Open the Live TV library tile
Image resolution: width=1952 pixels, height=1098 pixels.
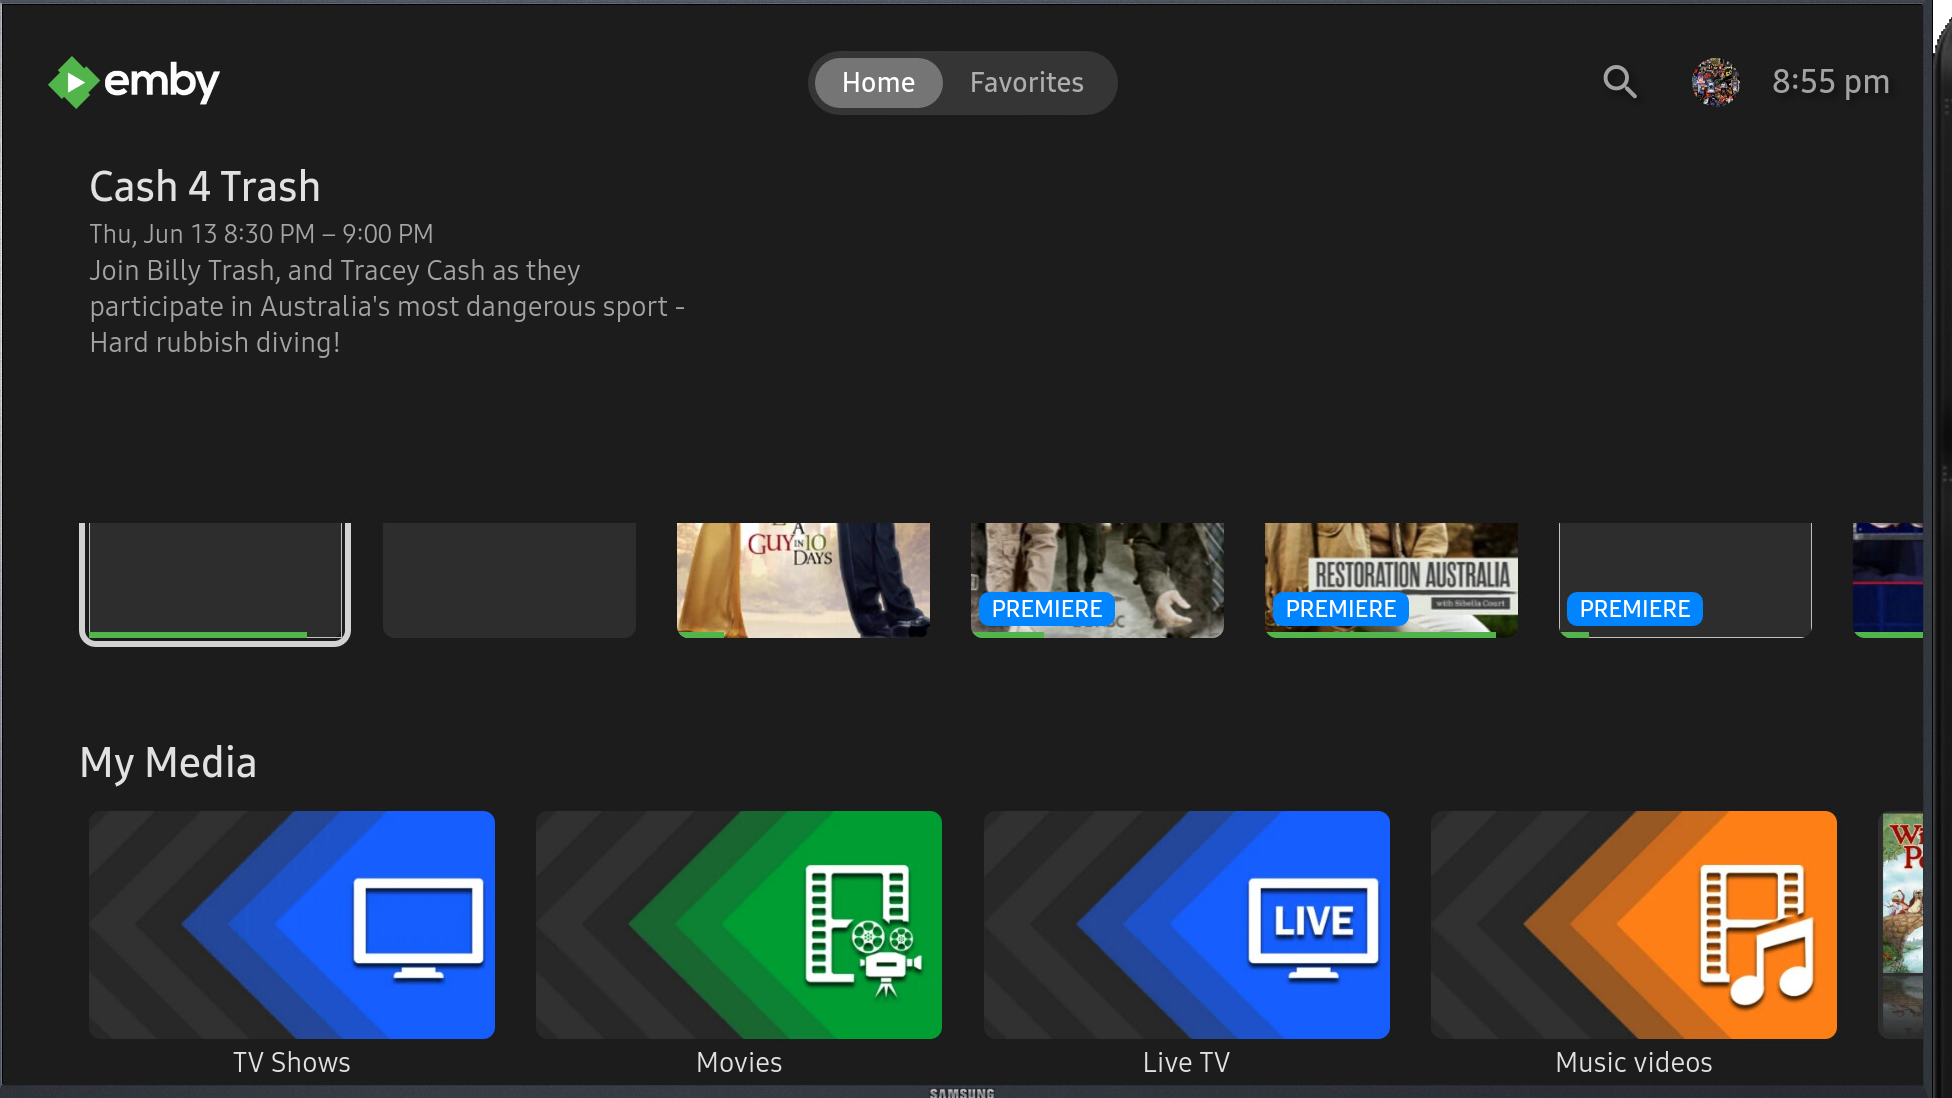point(1187,925)
